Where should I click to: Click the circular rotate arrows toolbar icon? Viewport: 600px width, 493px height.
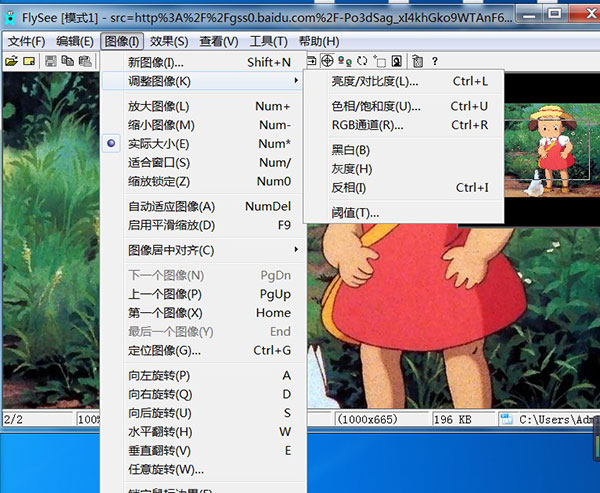361,62
